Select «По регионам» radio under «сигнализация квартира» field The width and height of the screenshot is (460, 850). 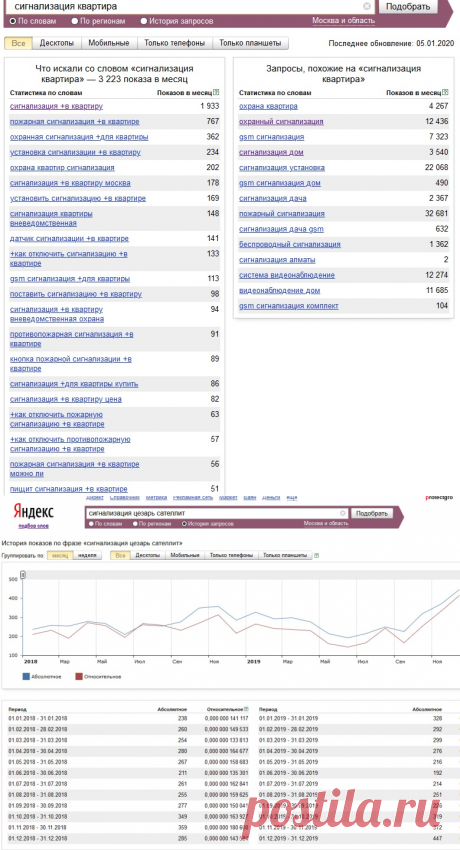coord(75,21)
